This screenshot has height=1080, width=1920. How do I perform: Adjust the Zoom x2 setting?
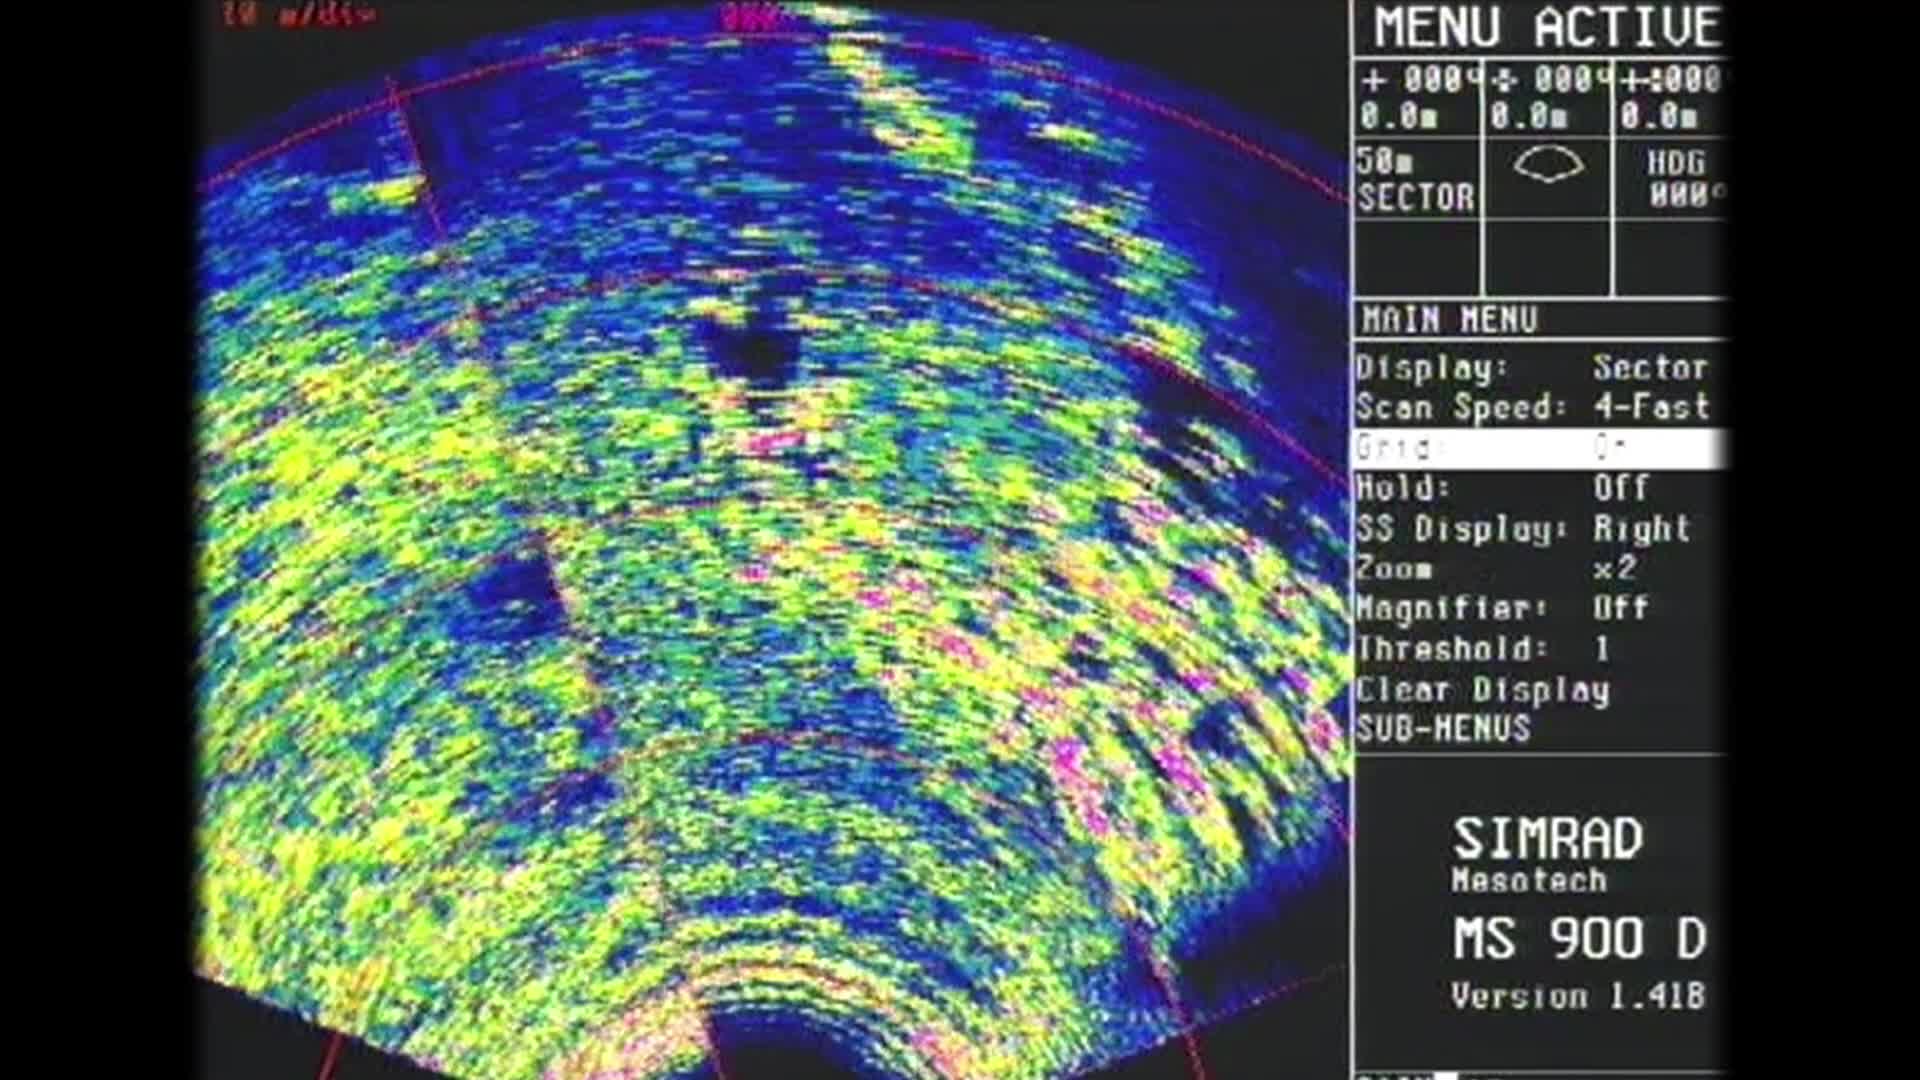tap(1540, 569)
